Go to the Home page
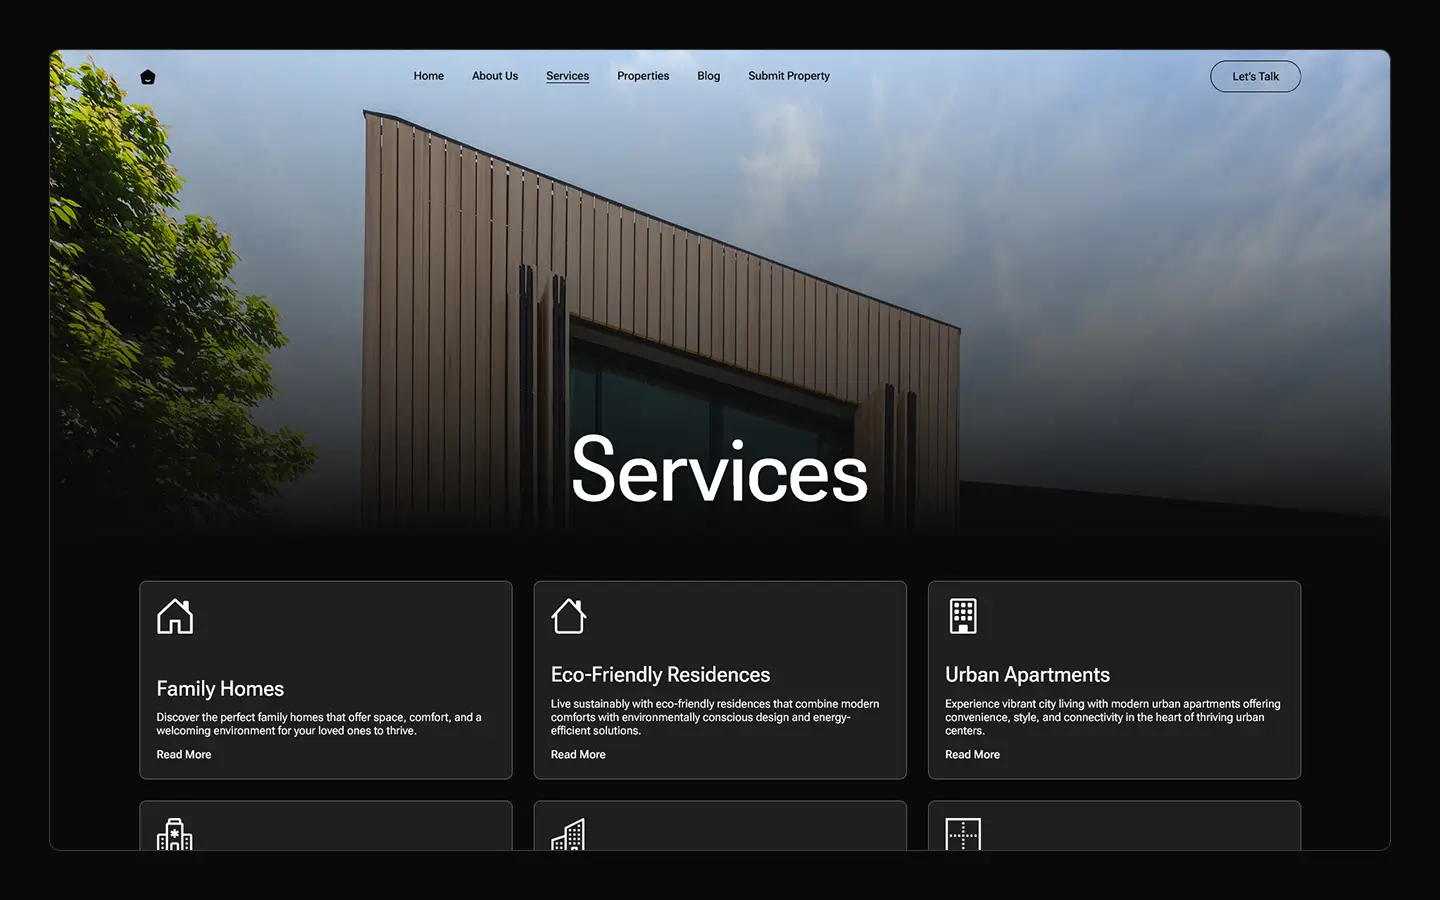 click(429, 76)
